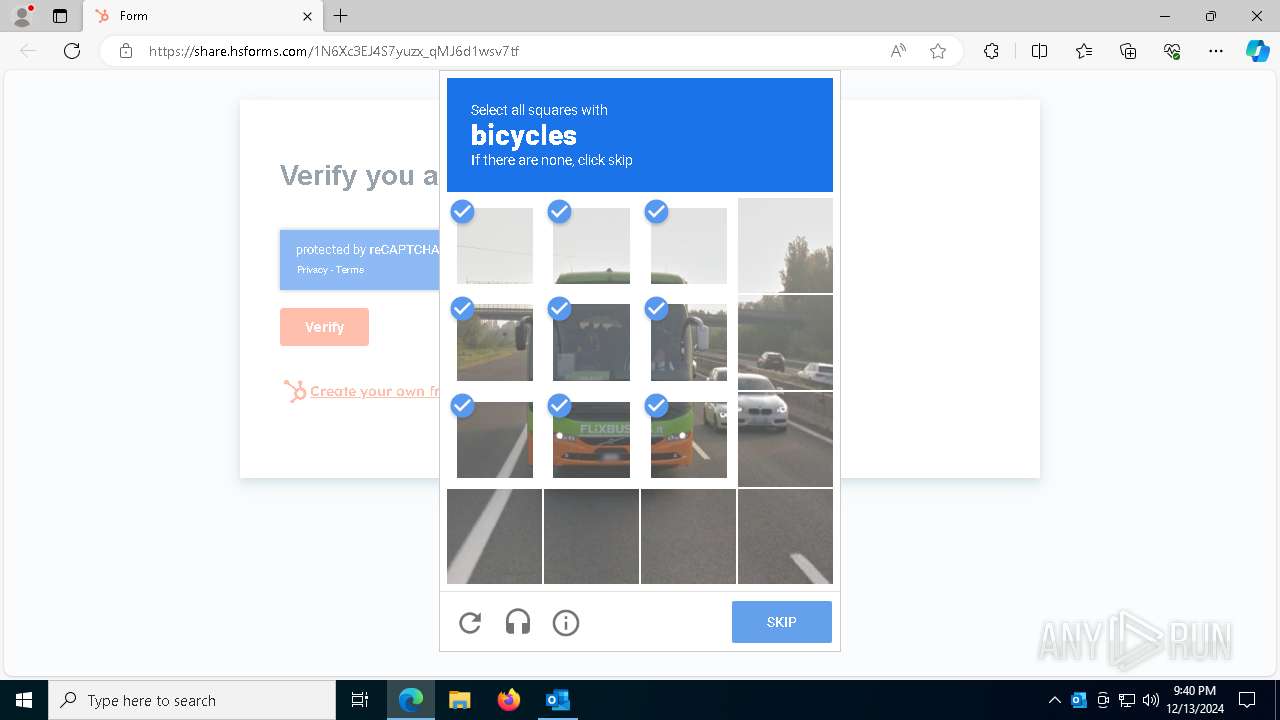Open Browser essentials

point(1172,51)
